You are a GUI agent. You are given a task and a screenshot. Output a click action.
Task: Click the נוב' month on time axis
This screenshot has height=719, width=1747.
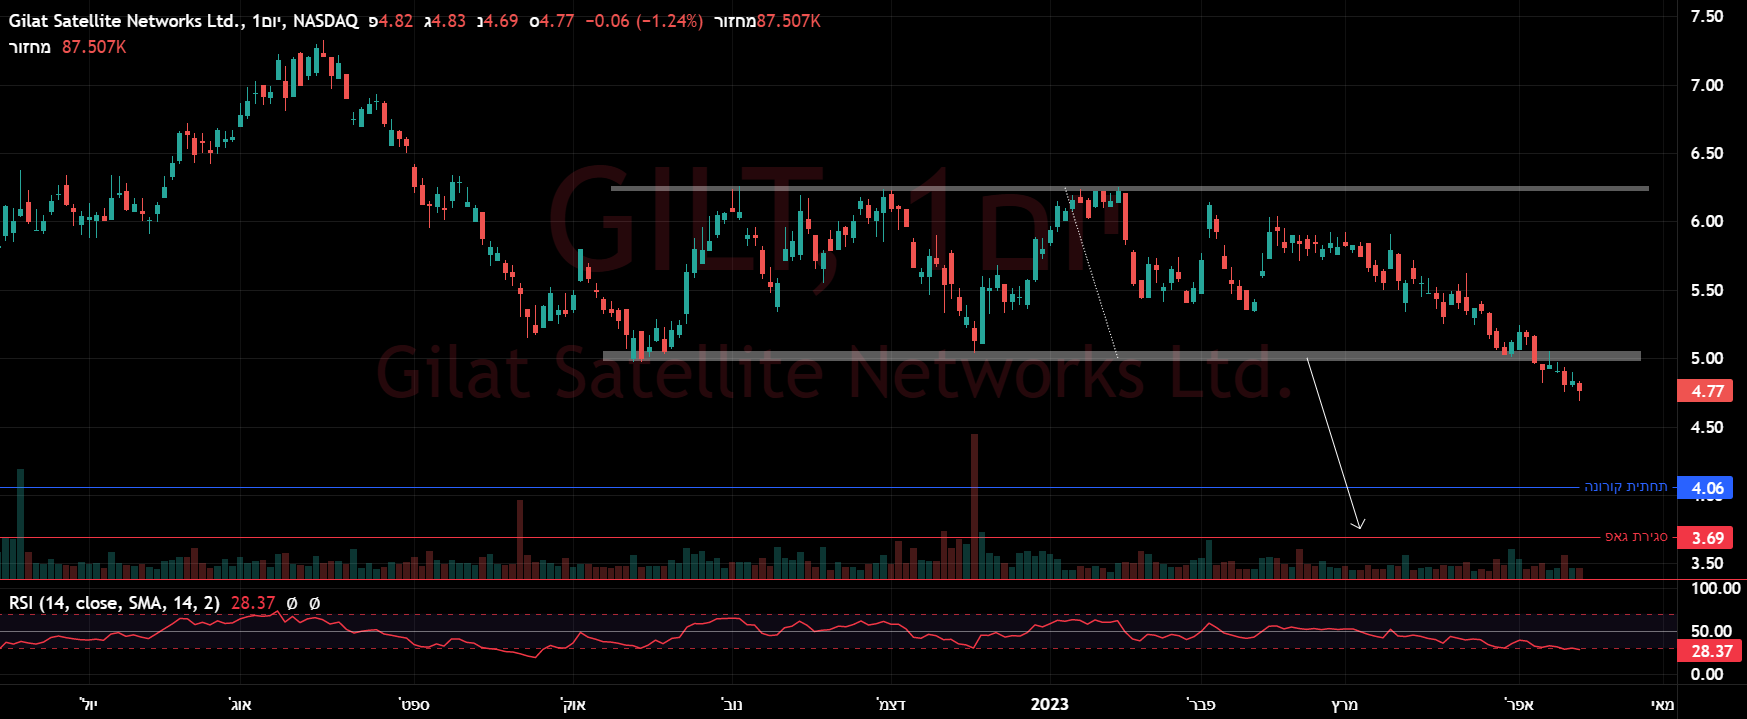[732, 704]
